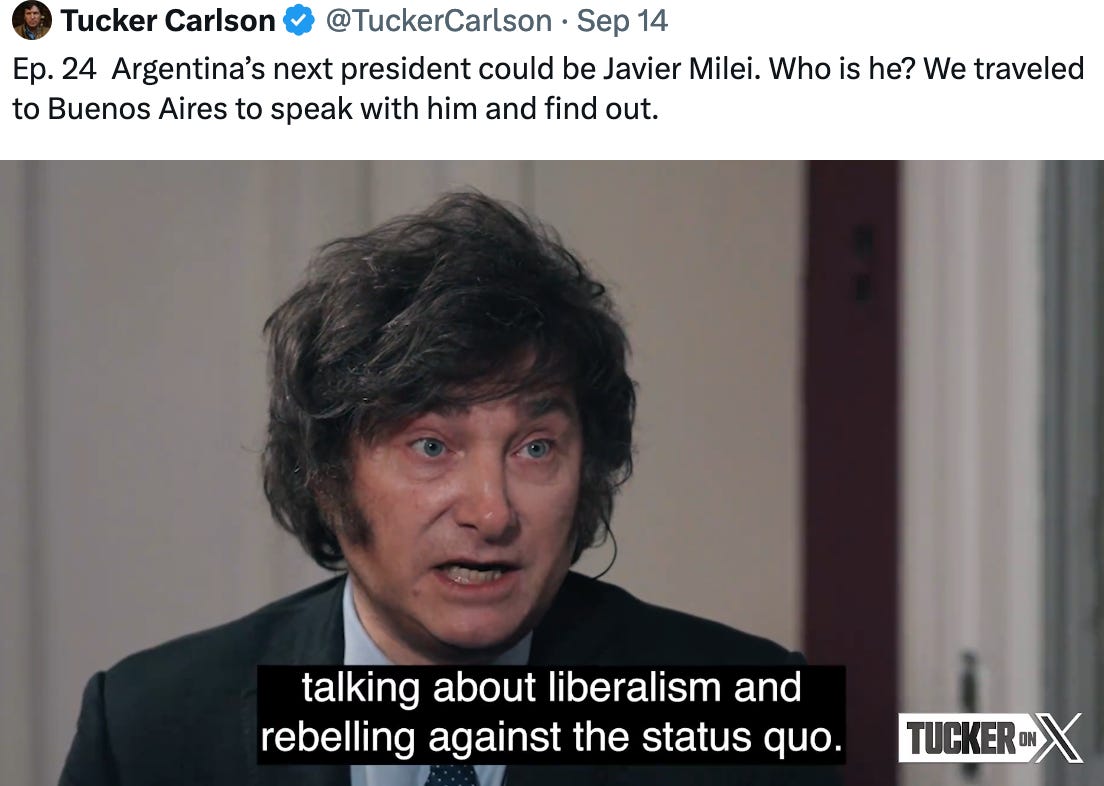Open the @TuckerCarlson handle link
The width and height of the screenshot is (1104, 786).
pyautogui.click(x=438, y=20)
